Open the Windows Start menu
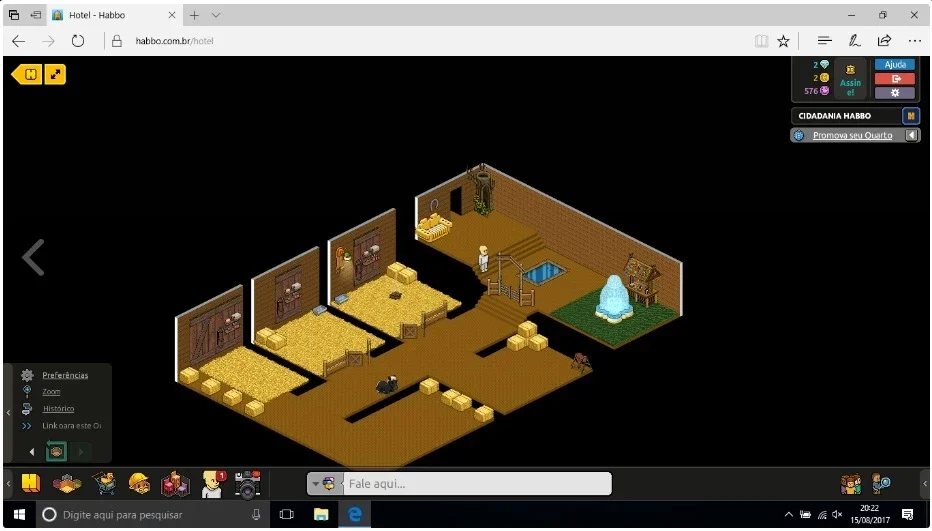This screenshot has width=932, height=531. 19,514
